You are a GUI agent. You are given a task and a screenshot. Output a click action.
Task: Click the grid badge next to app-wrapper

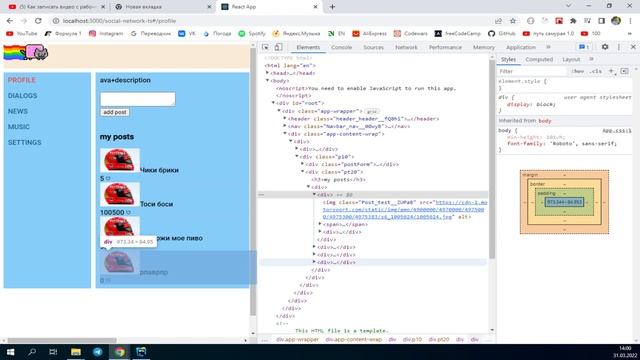point(371,111)
